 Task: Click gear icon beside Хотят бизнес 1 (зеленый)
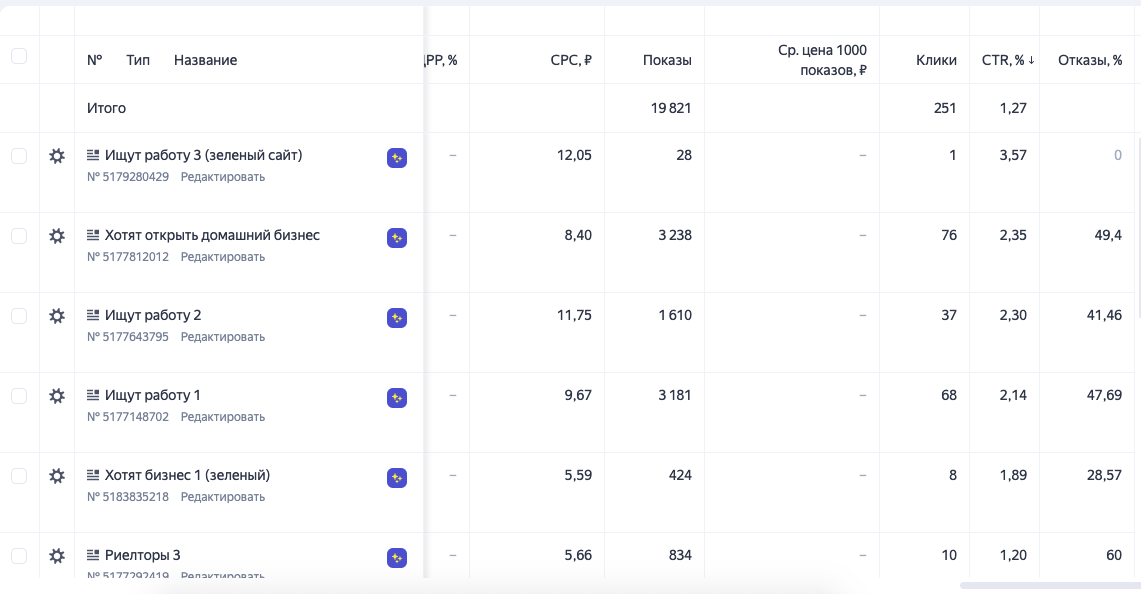click(57, 476)
